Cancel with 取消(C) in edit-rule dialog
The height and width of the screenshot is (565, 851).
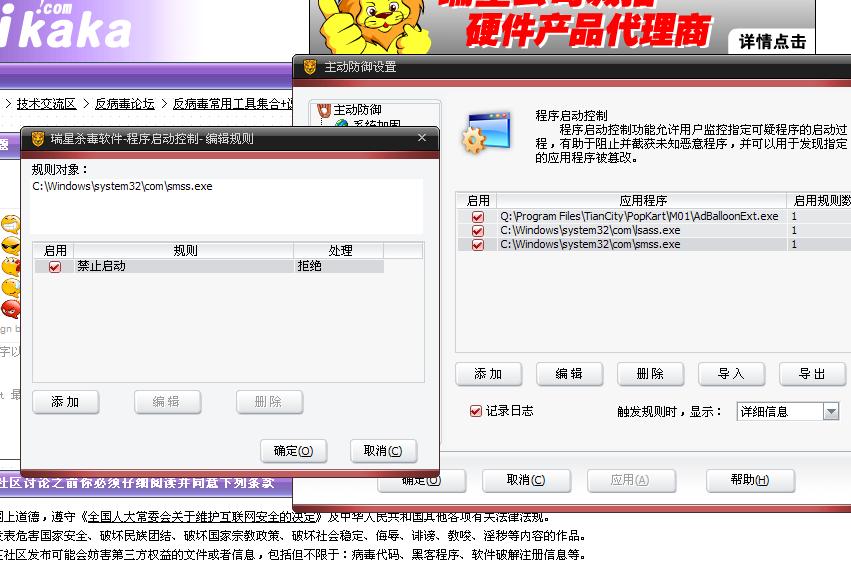coord(383,451)
